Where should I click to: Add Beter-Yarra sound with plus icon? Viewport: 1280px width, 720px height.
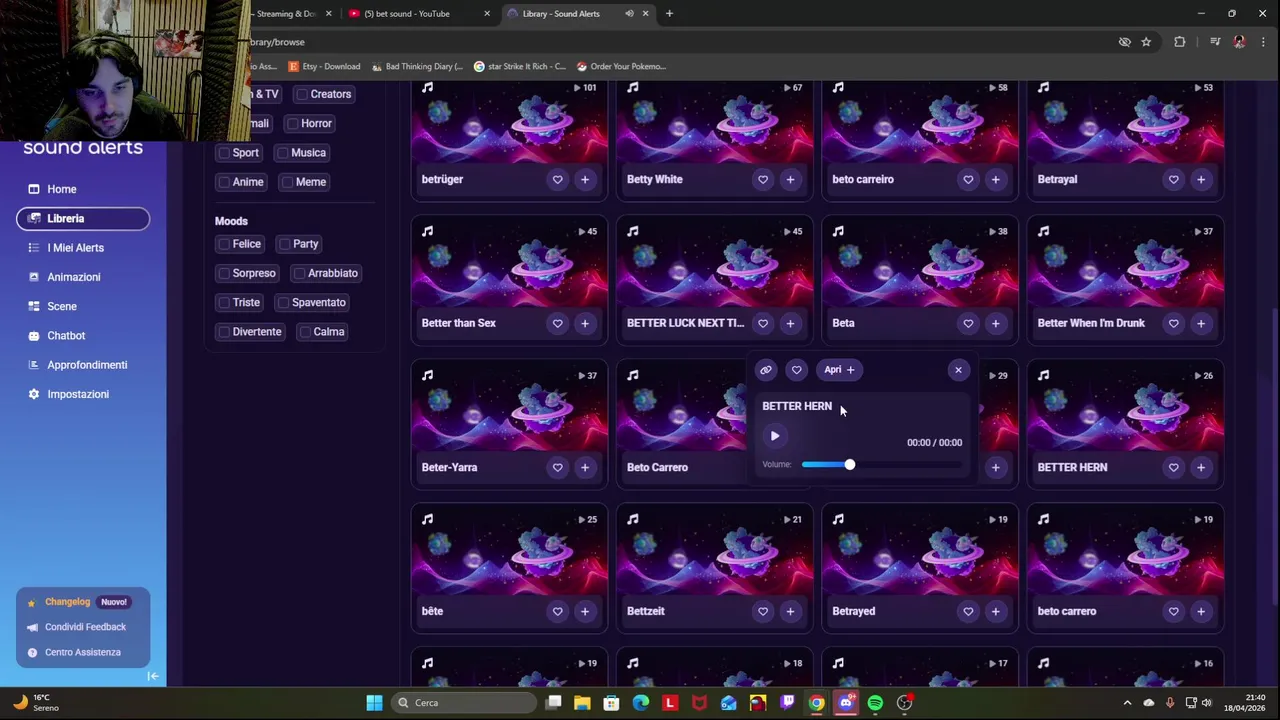585,467
